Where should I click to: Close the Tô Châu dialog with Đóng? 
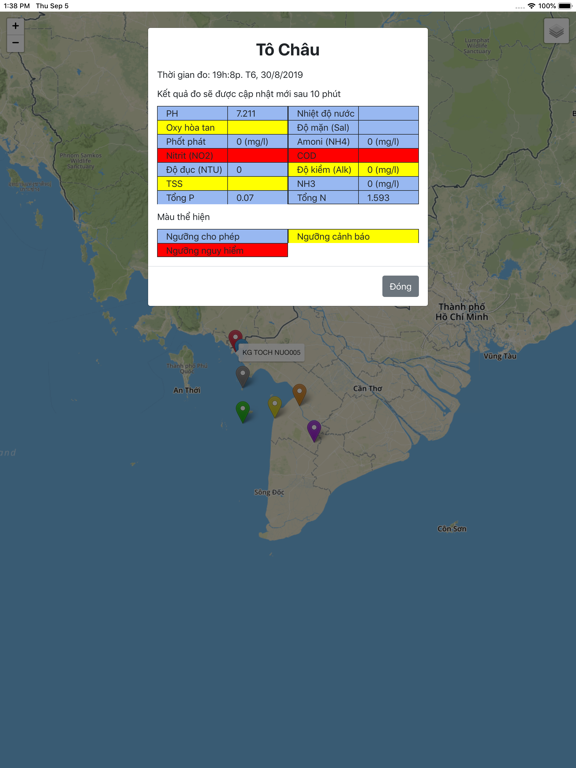coord(400,287)
